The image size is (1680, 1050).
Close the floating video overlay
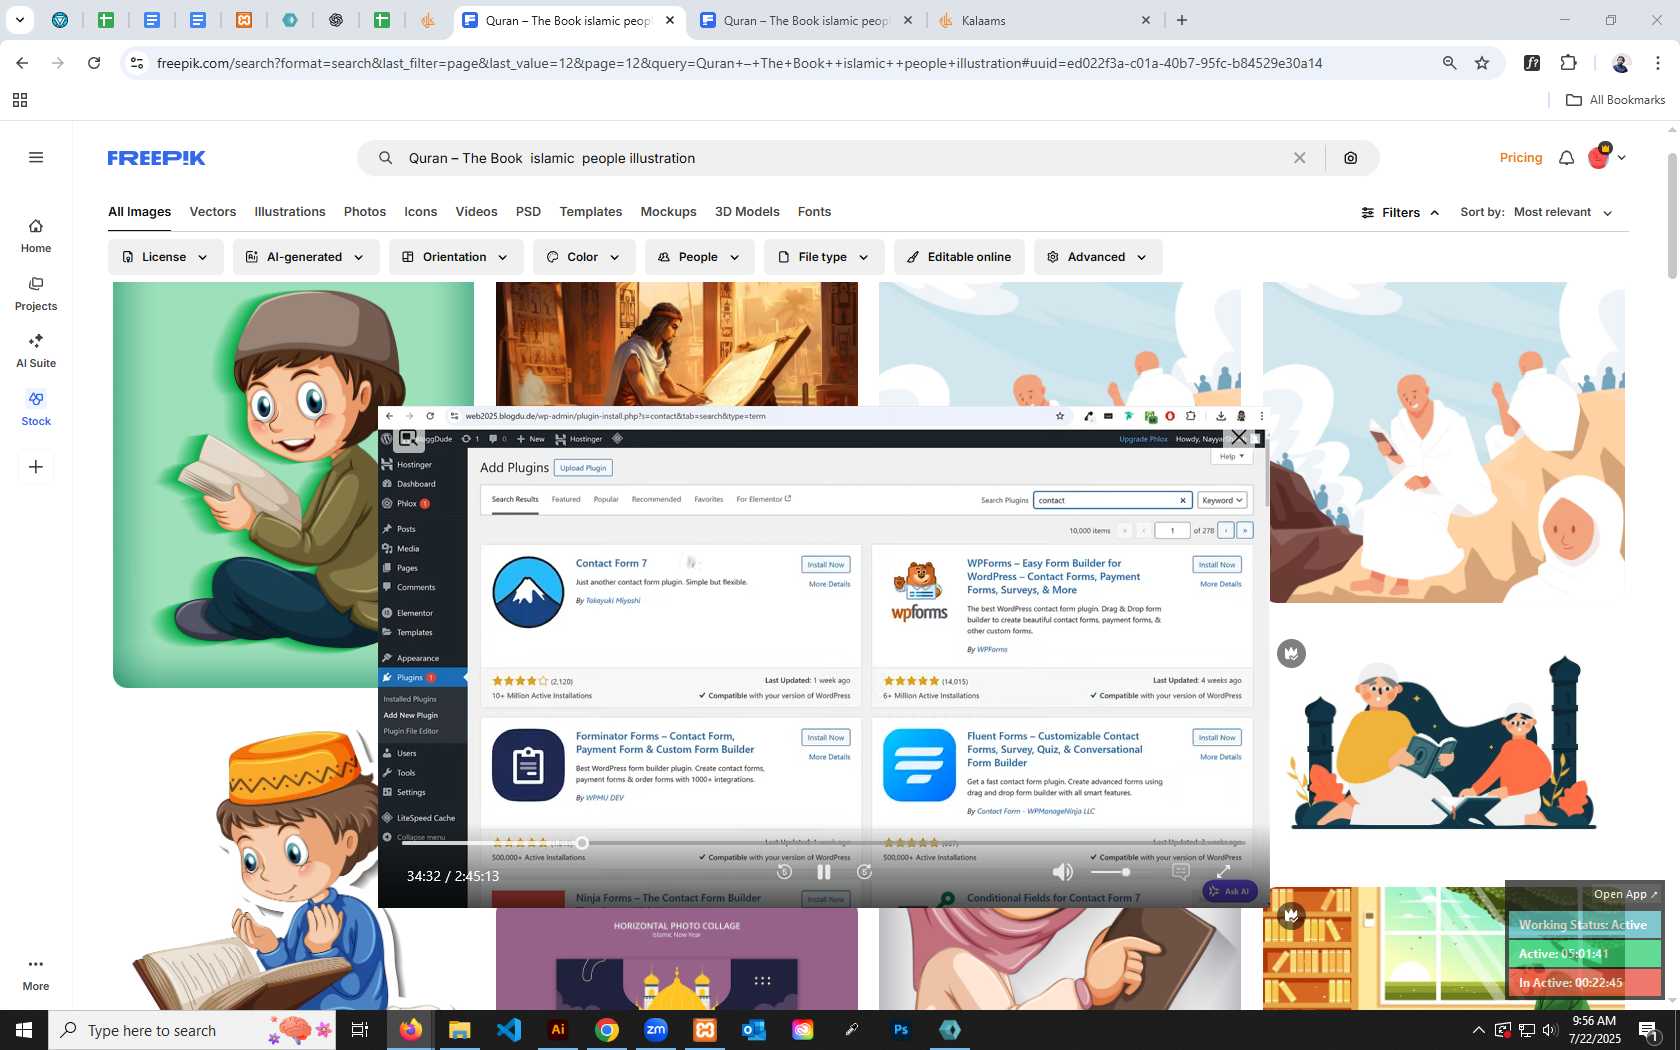click(x=1239, y=438)
